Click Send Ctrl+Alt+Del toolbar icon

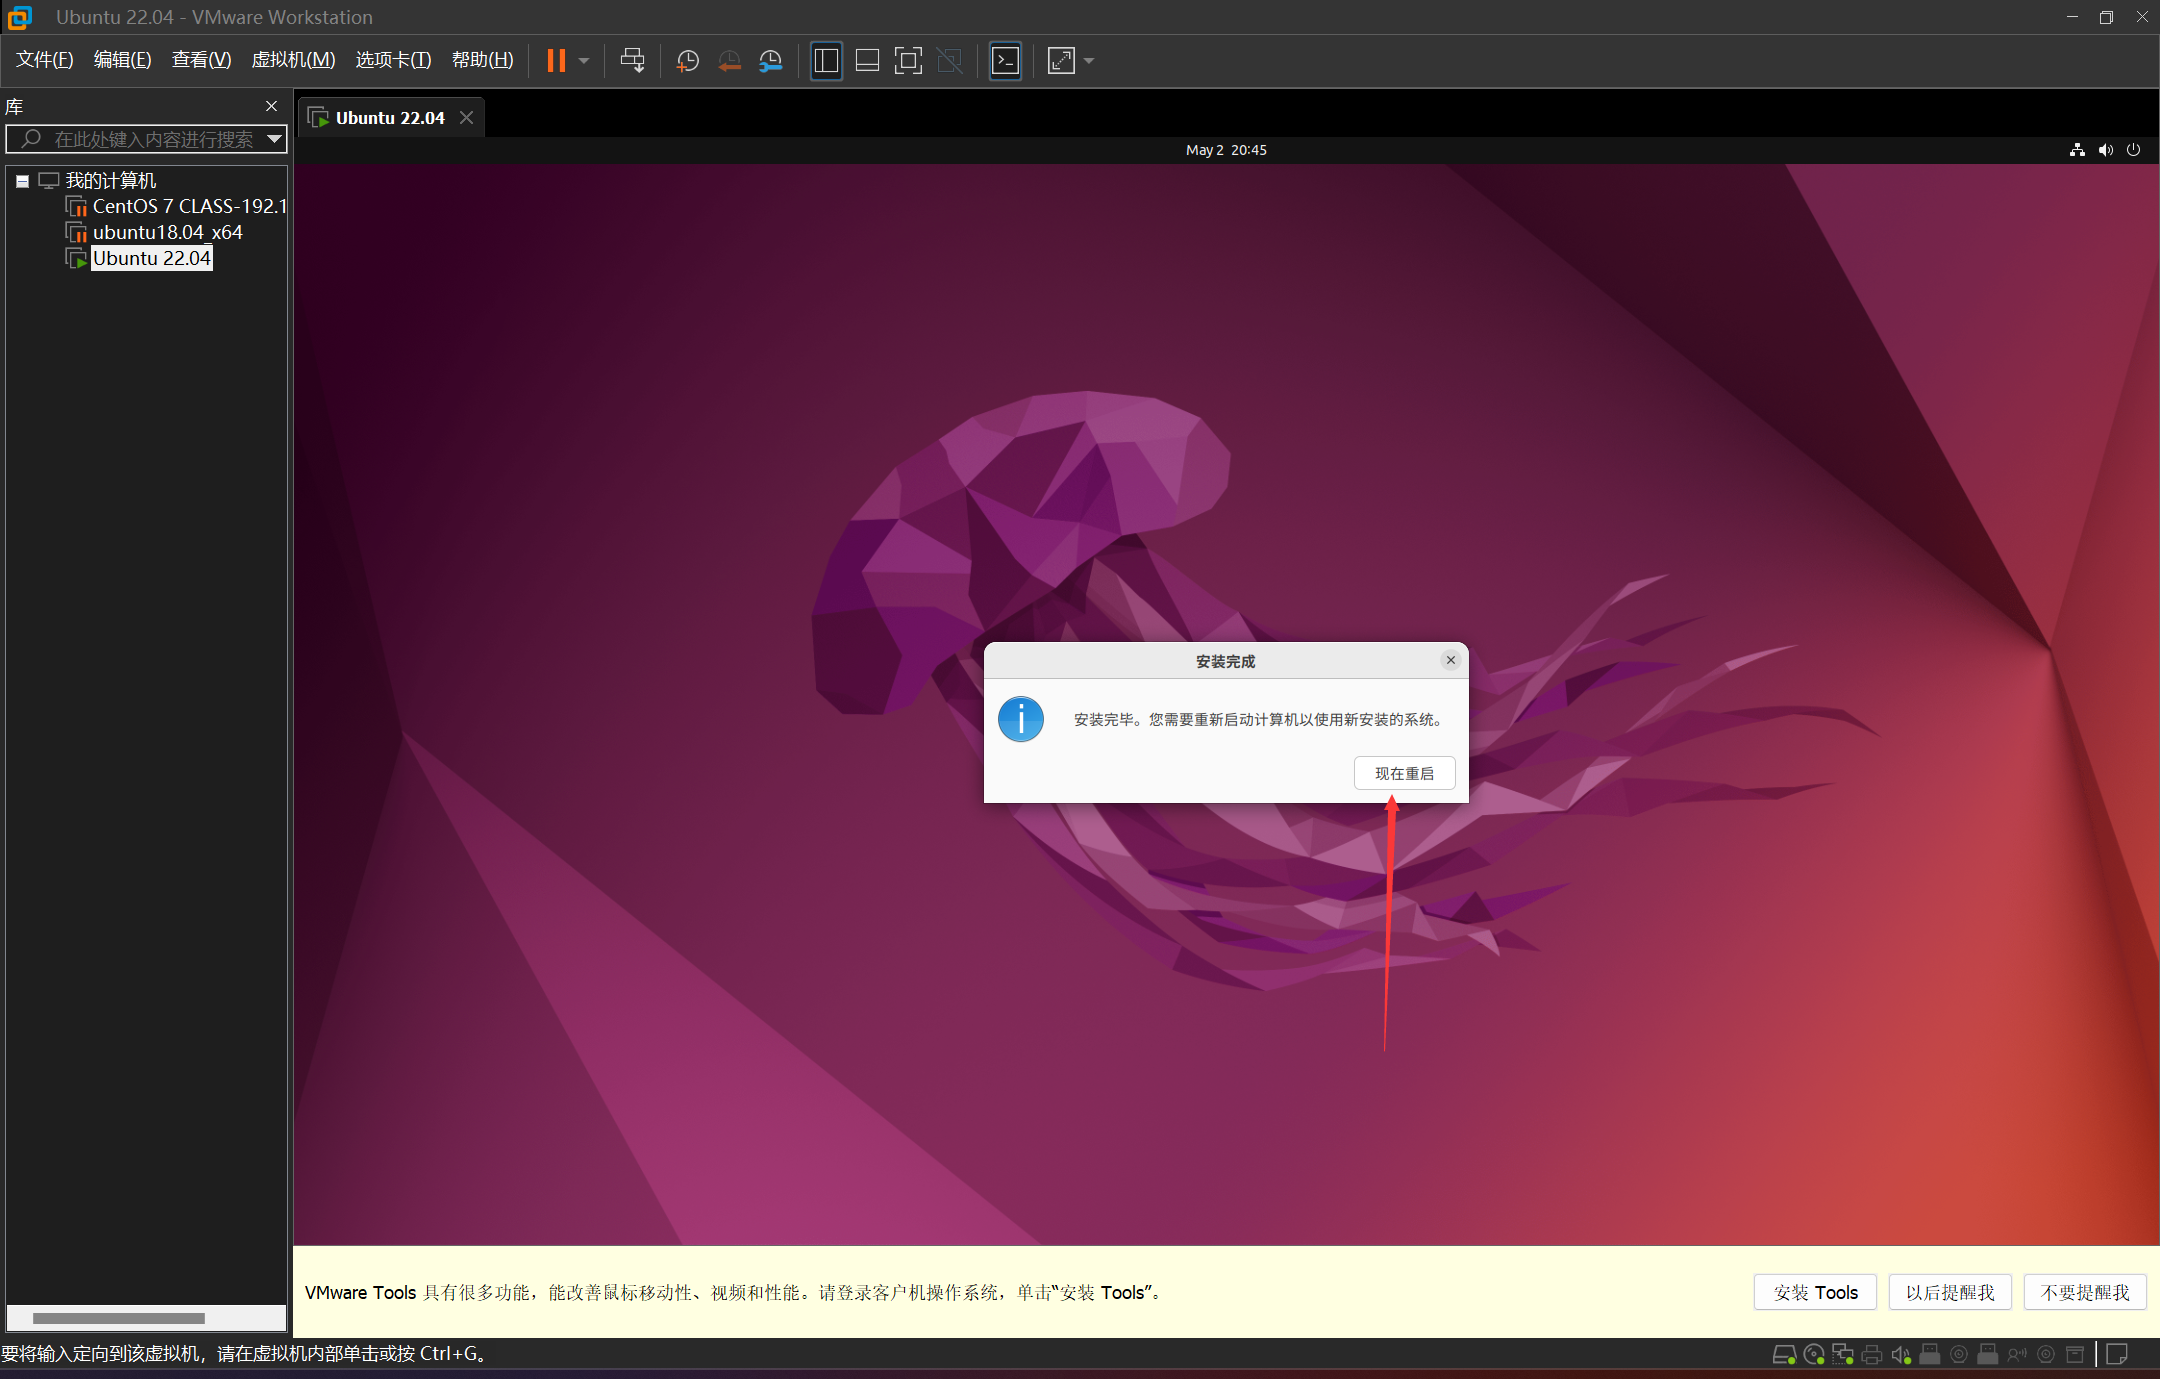pos(632,61)
